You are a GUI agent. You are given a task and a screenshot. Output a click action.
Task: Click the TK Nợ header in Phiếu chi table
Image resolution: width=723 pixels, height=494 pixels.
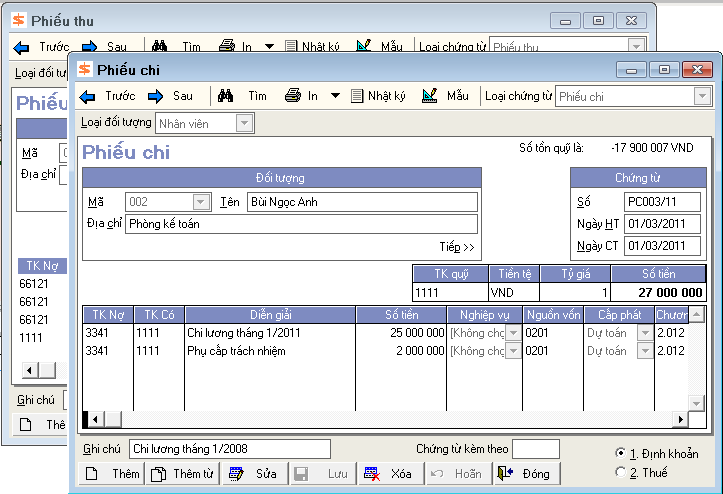coord(108,315)
